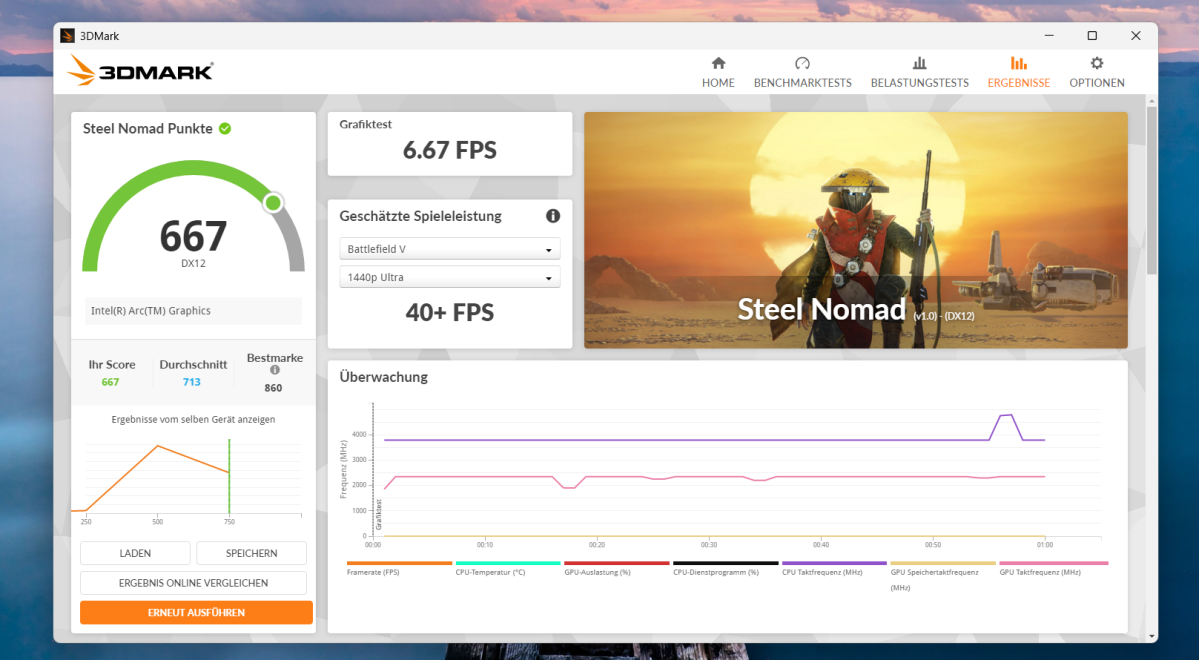Click the Ihr Score value 667
1199x660 pixels.
(x=110, y=382)
